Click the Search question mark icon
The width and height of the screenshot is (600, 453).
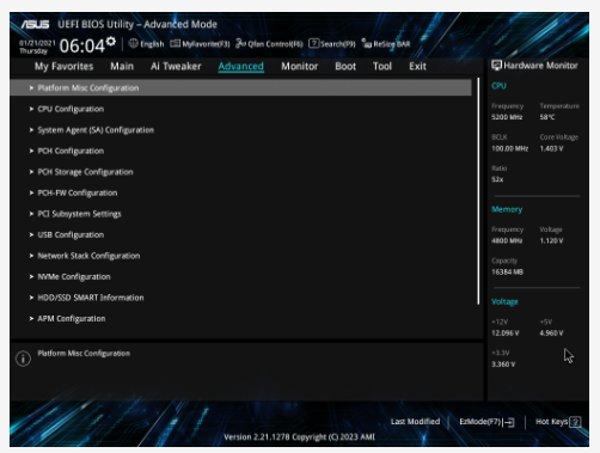pos(313,44)
